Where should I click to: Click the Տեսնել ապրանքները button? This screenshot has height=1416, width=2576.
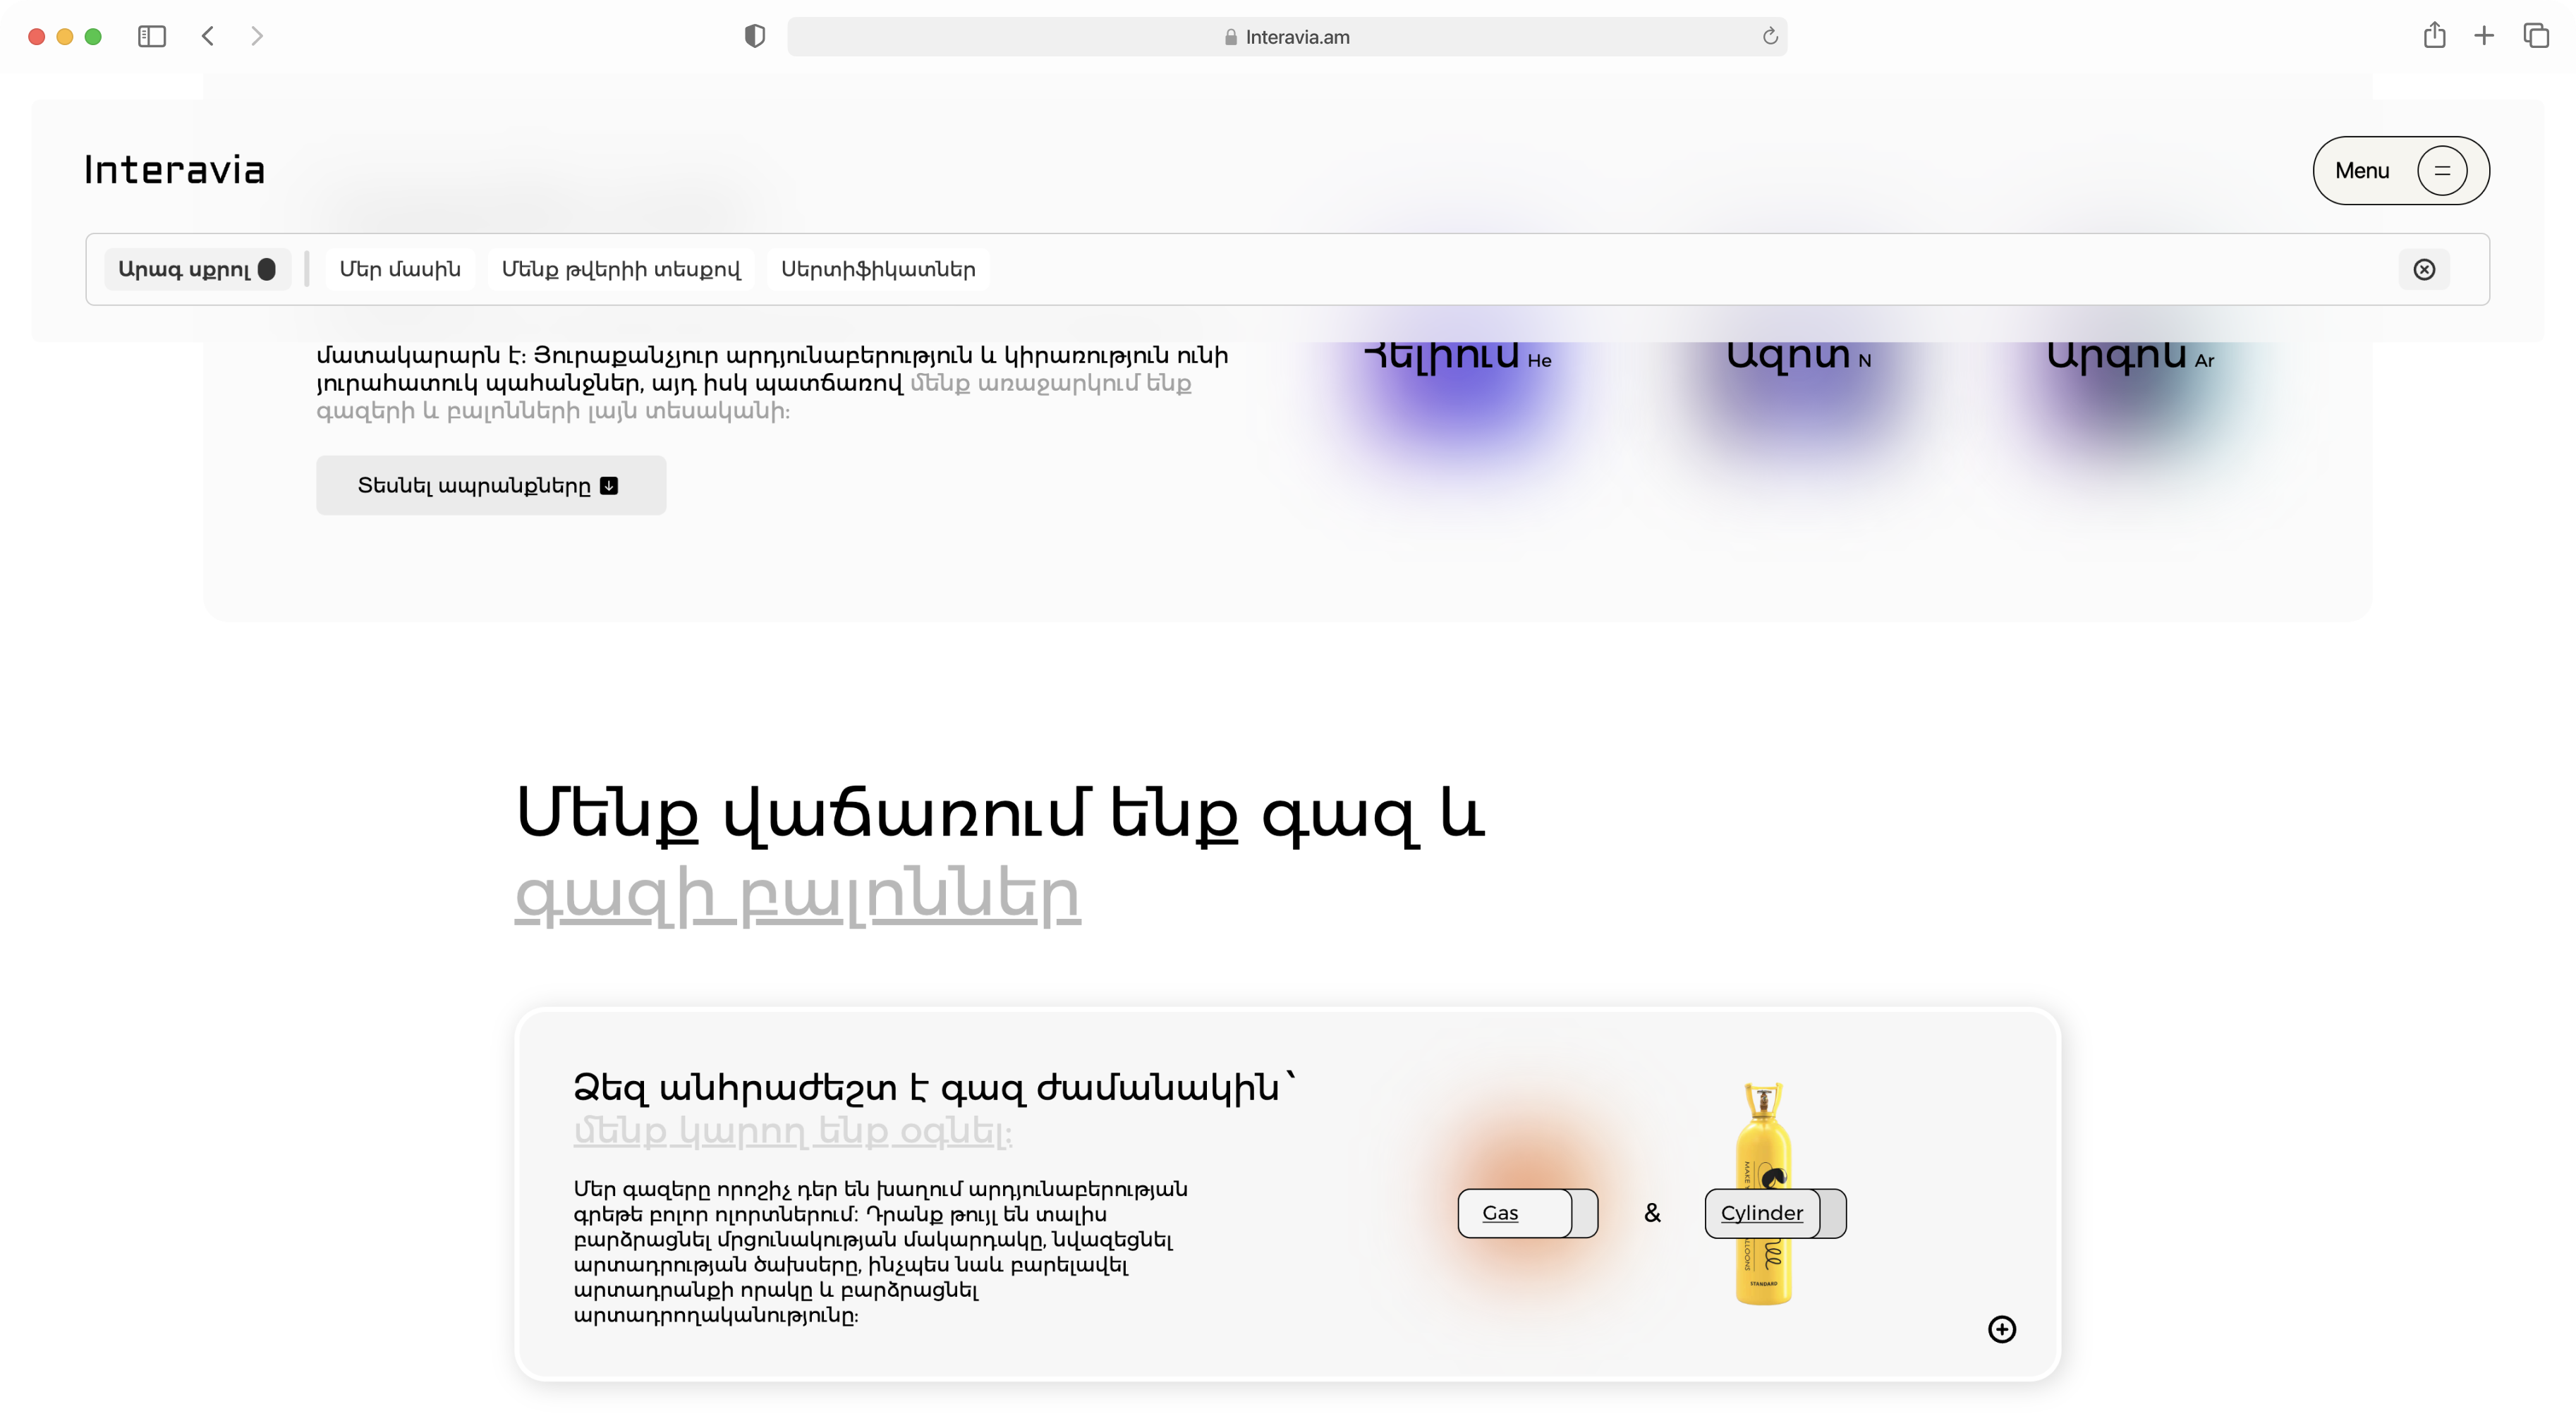click(x=490, y=486)
